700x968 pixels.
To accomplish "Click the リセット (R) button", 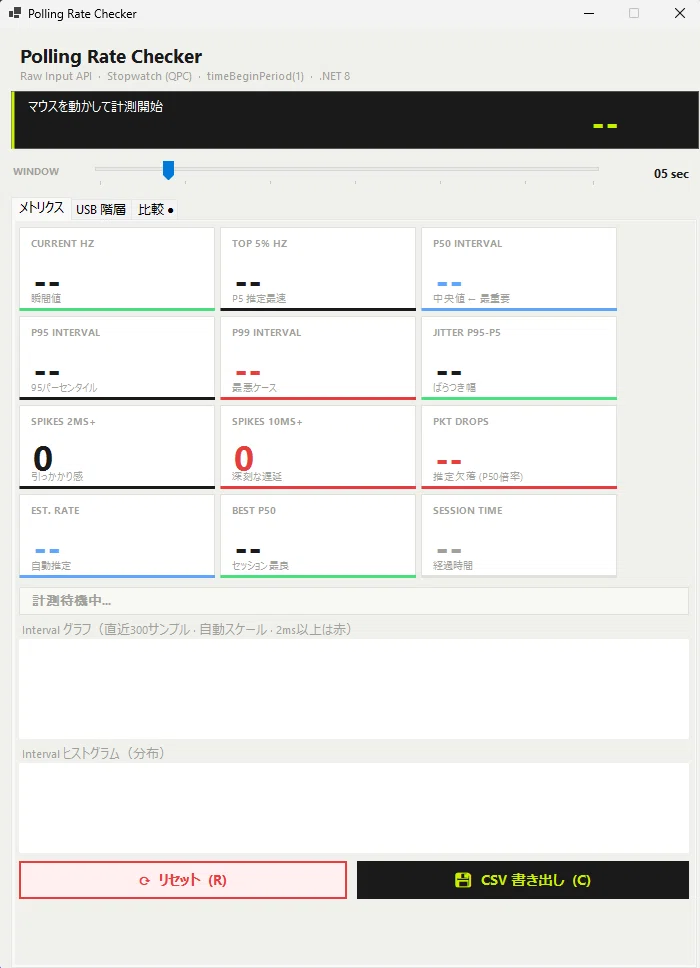I will tap(183, 880).
